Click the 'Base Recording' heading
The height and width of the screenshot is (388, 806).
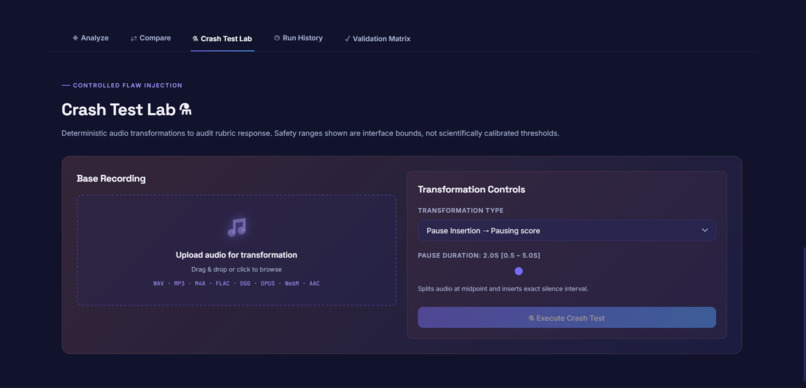click(111, 178)
